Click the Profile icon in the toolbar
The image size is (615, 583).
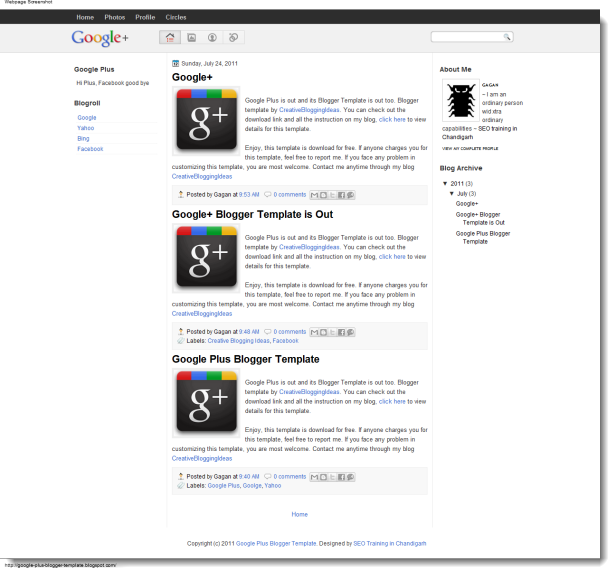(x=212, y=37)
